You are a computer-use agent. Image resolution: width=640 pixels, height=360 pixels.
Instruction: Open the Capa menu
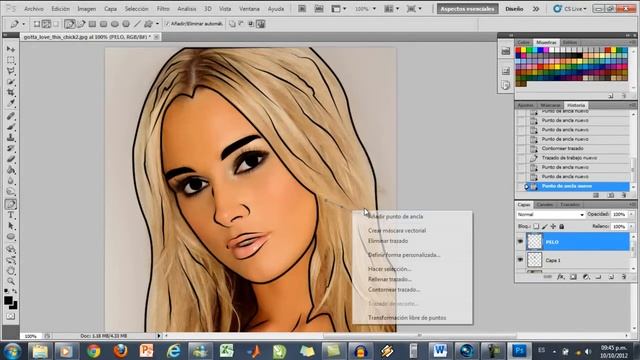click(110, 9)
